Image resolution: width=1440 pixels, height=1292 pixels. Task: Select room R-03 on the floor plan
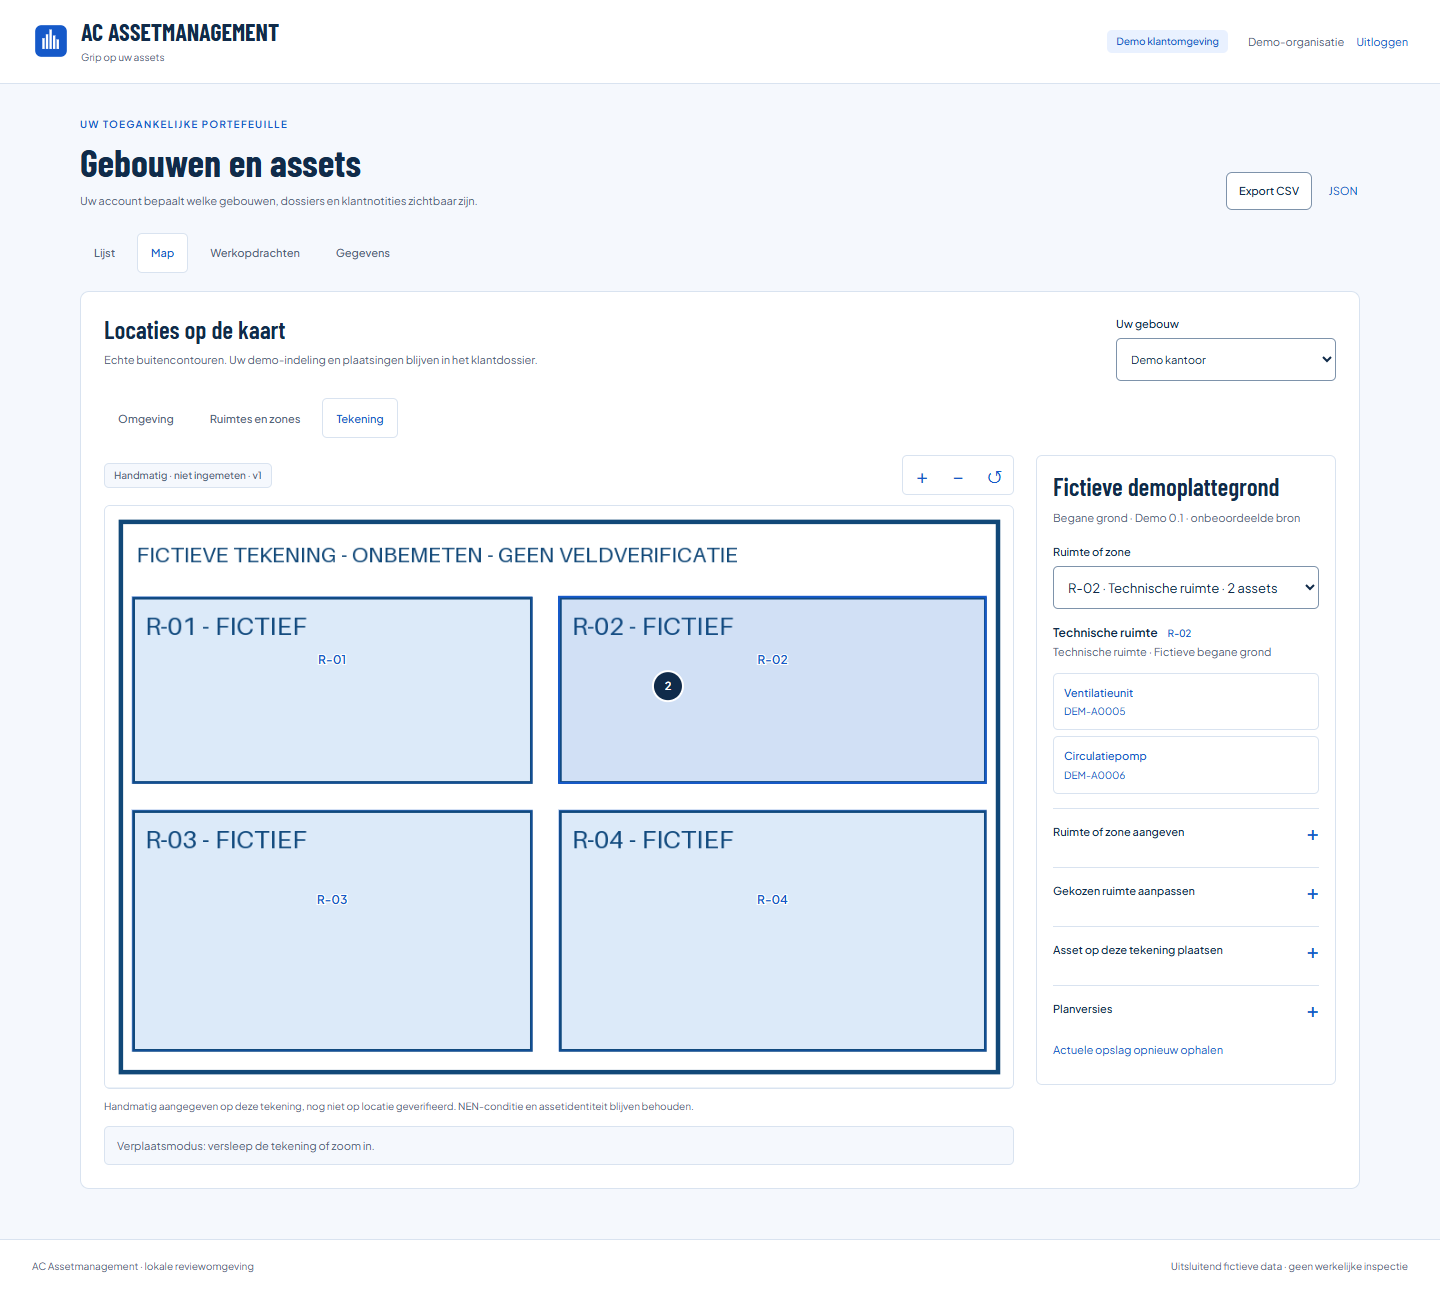pyautogui.click(x=332, y=930)
